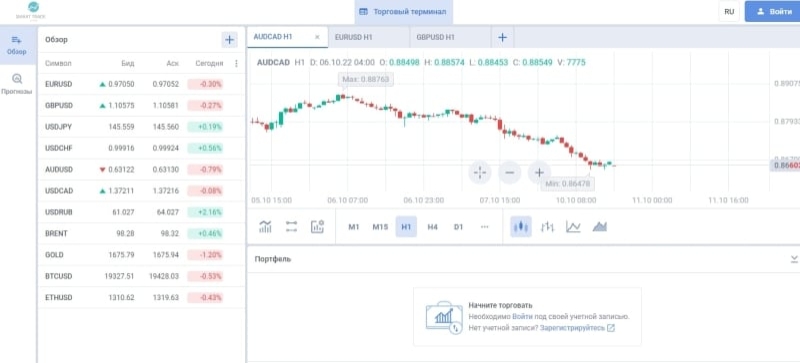This screenshot has height=363, width=800.
Task: Select the USDCAD row
Action: (x=141, y=191)
